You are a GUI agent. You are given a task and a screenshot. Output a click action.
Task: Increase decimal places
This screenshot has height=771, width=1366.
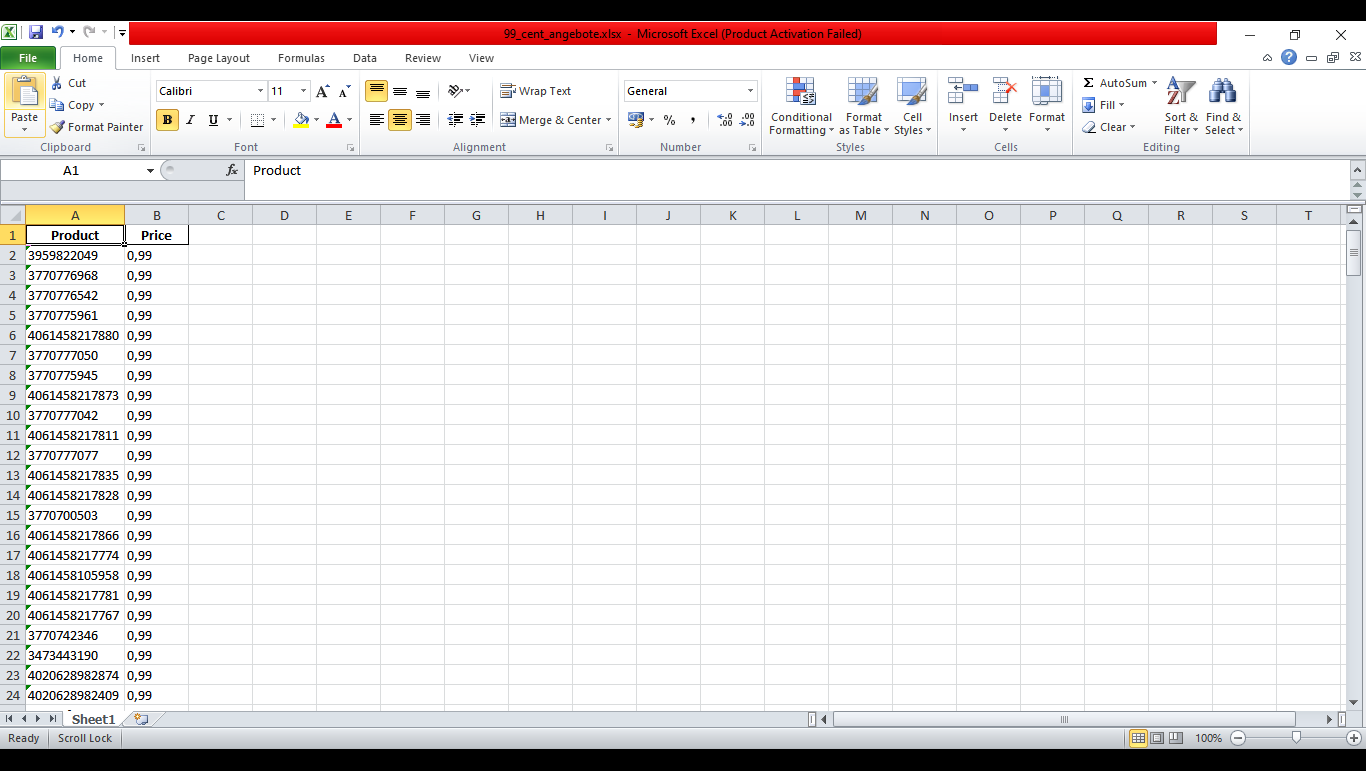[725, 120]
